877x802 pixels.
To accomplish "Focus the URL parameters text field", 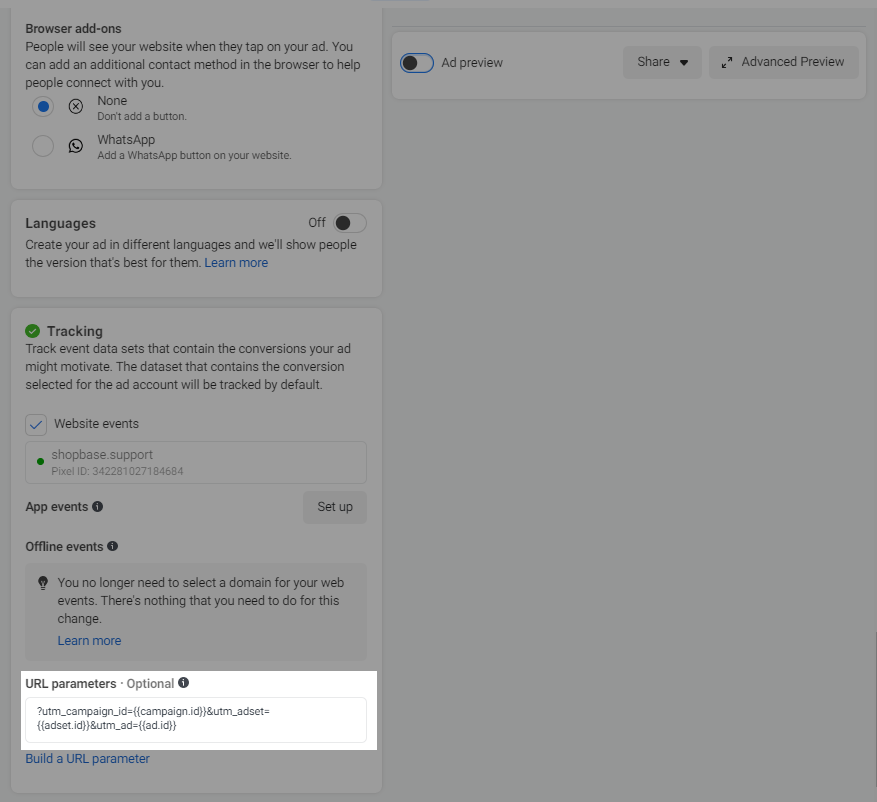I will coord(196,720).
